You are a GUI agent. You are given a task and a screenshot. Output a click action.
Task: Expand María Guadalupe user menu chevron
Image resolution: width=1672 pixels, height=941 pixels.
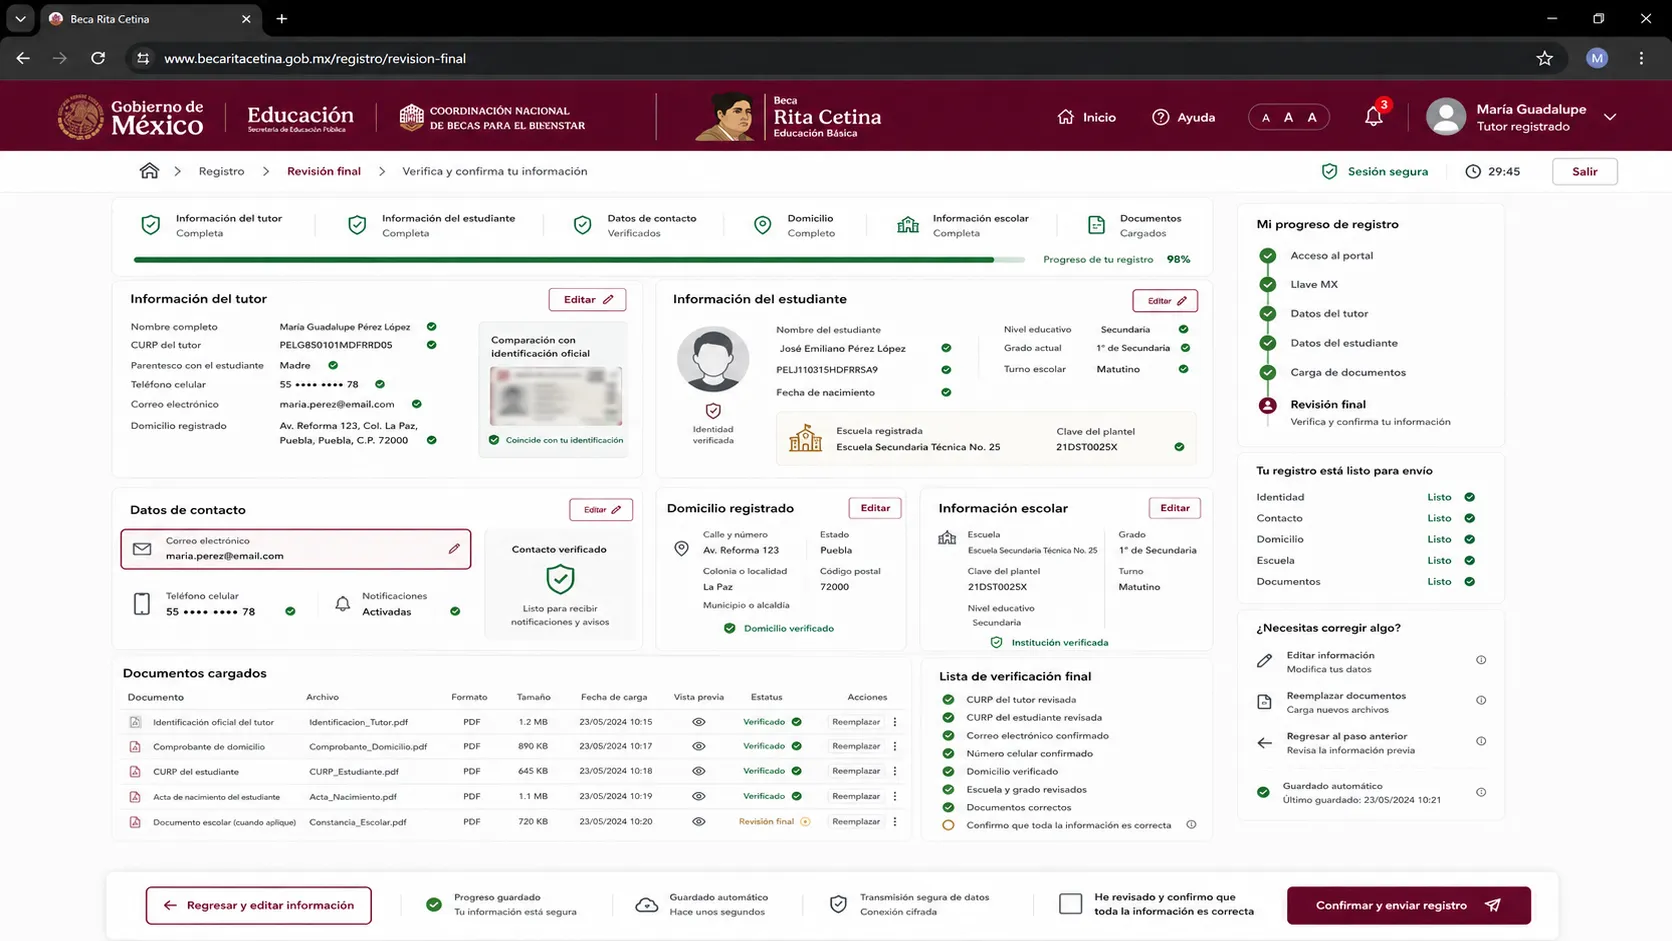[1610, 117]
